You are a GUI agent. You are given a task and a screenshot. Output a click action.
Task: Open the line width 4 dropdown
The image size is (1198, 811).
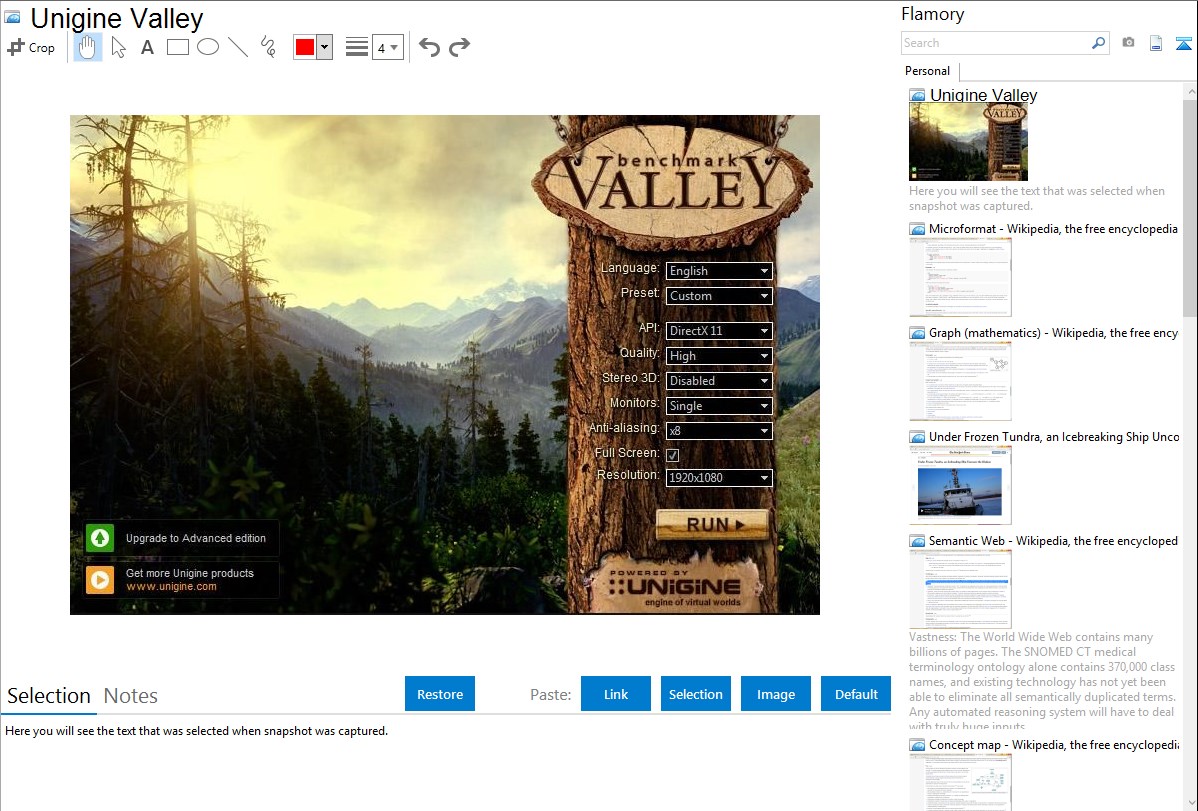(388, 47)
